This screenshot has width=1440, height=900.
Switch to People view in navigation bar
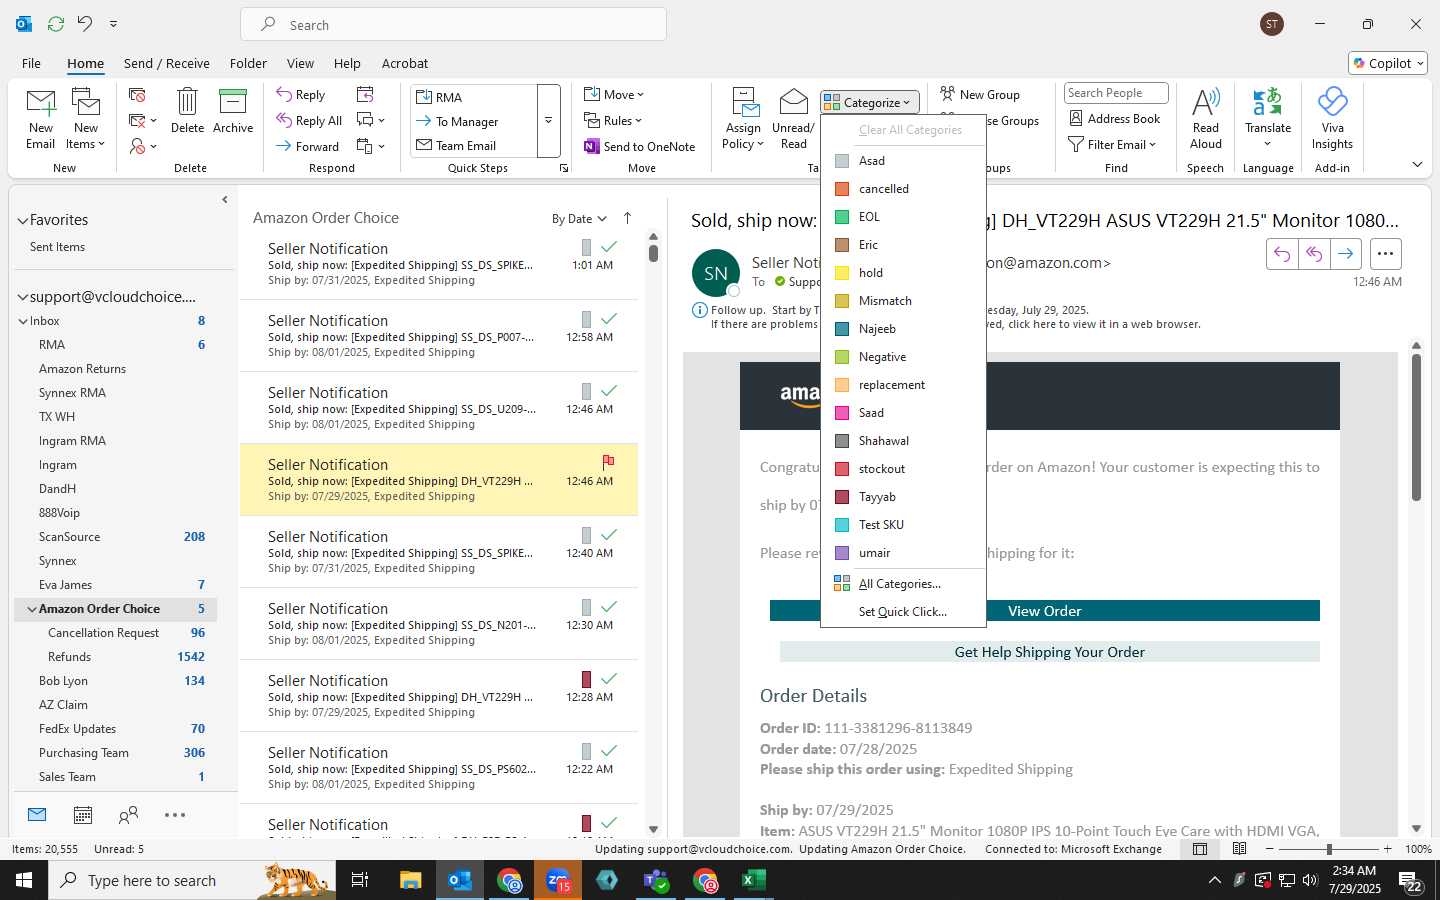point(128,815)
